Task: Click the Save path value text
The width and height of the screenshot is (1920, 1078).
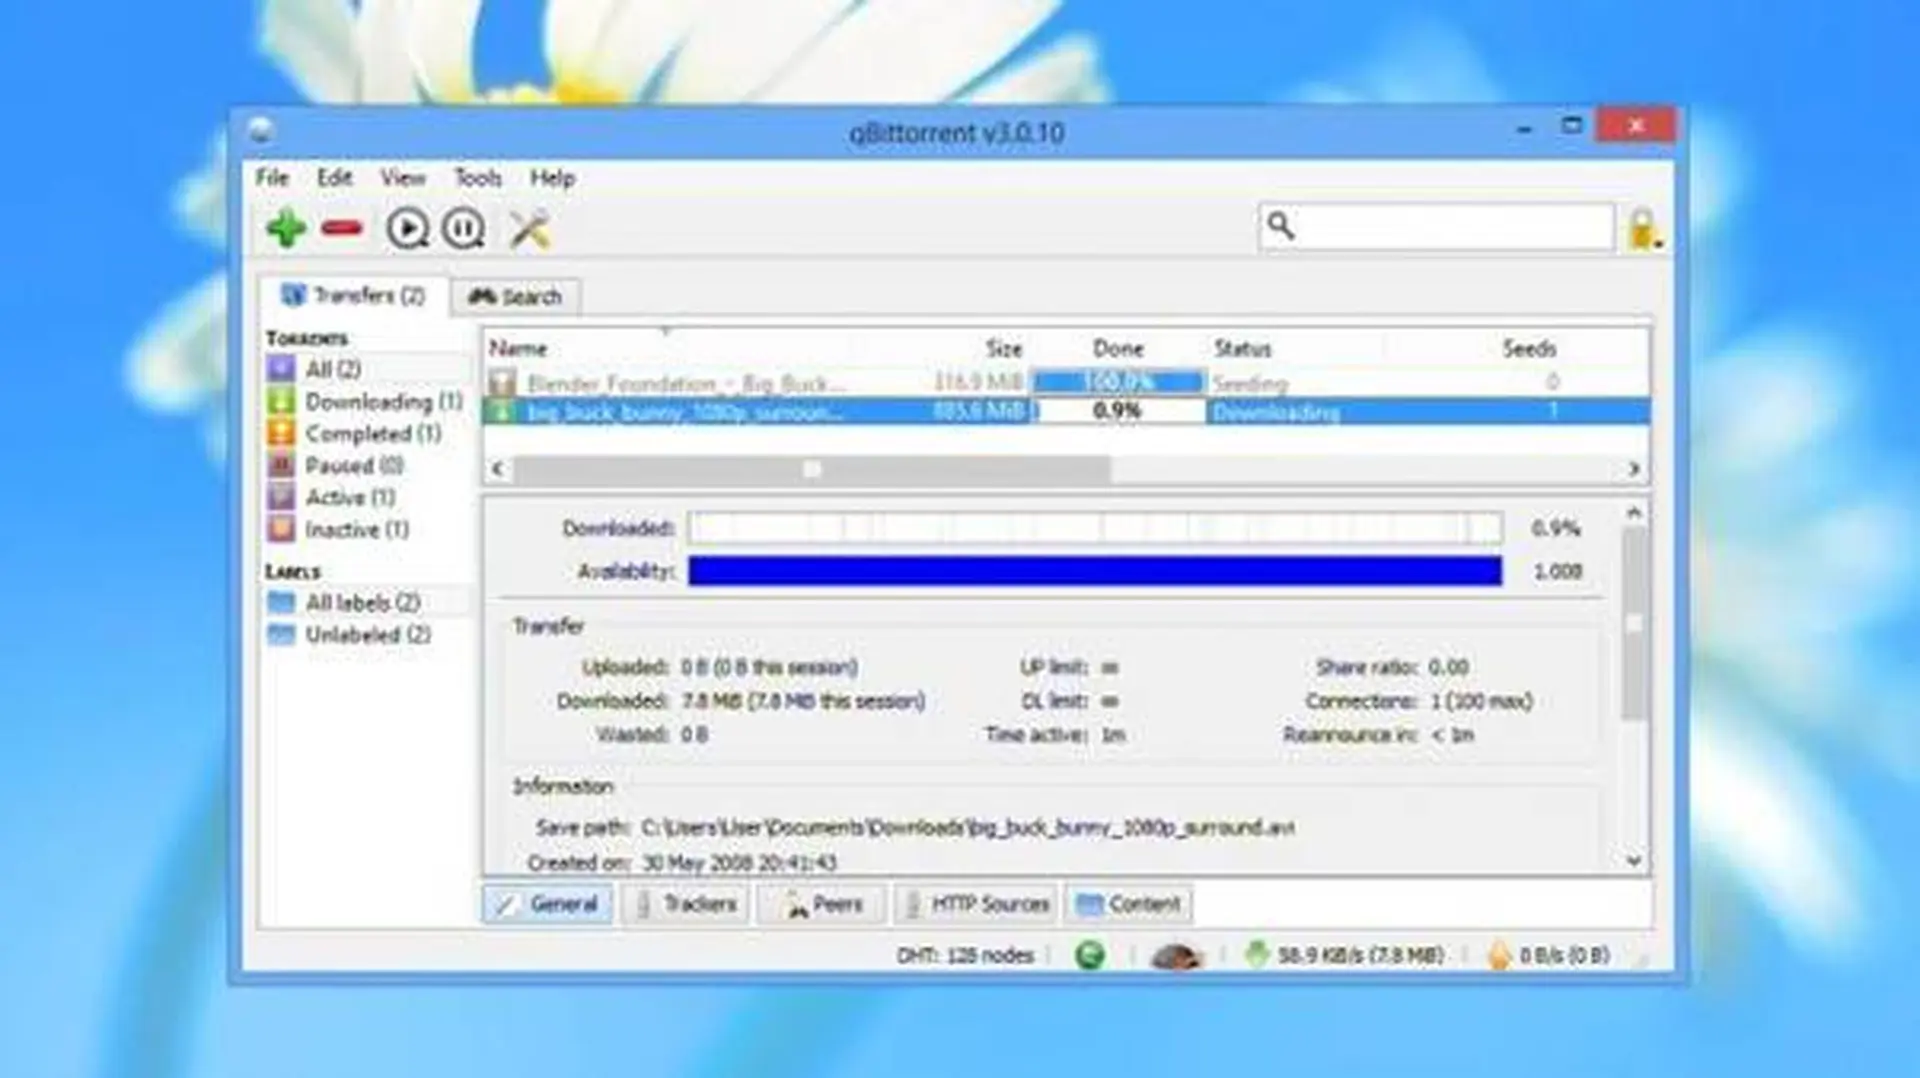Action: click(x=967, y=828)
